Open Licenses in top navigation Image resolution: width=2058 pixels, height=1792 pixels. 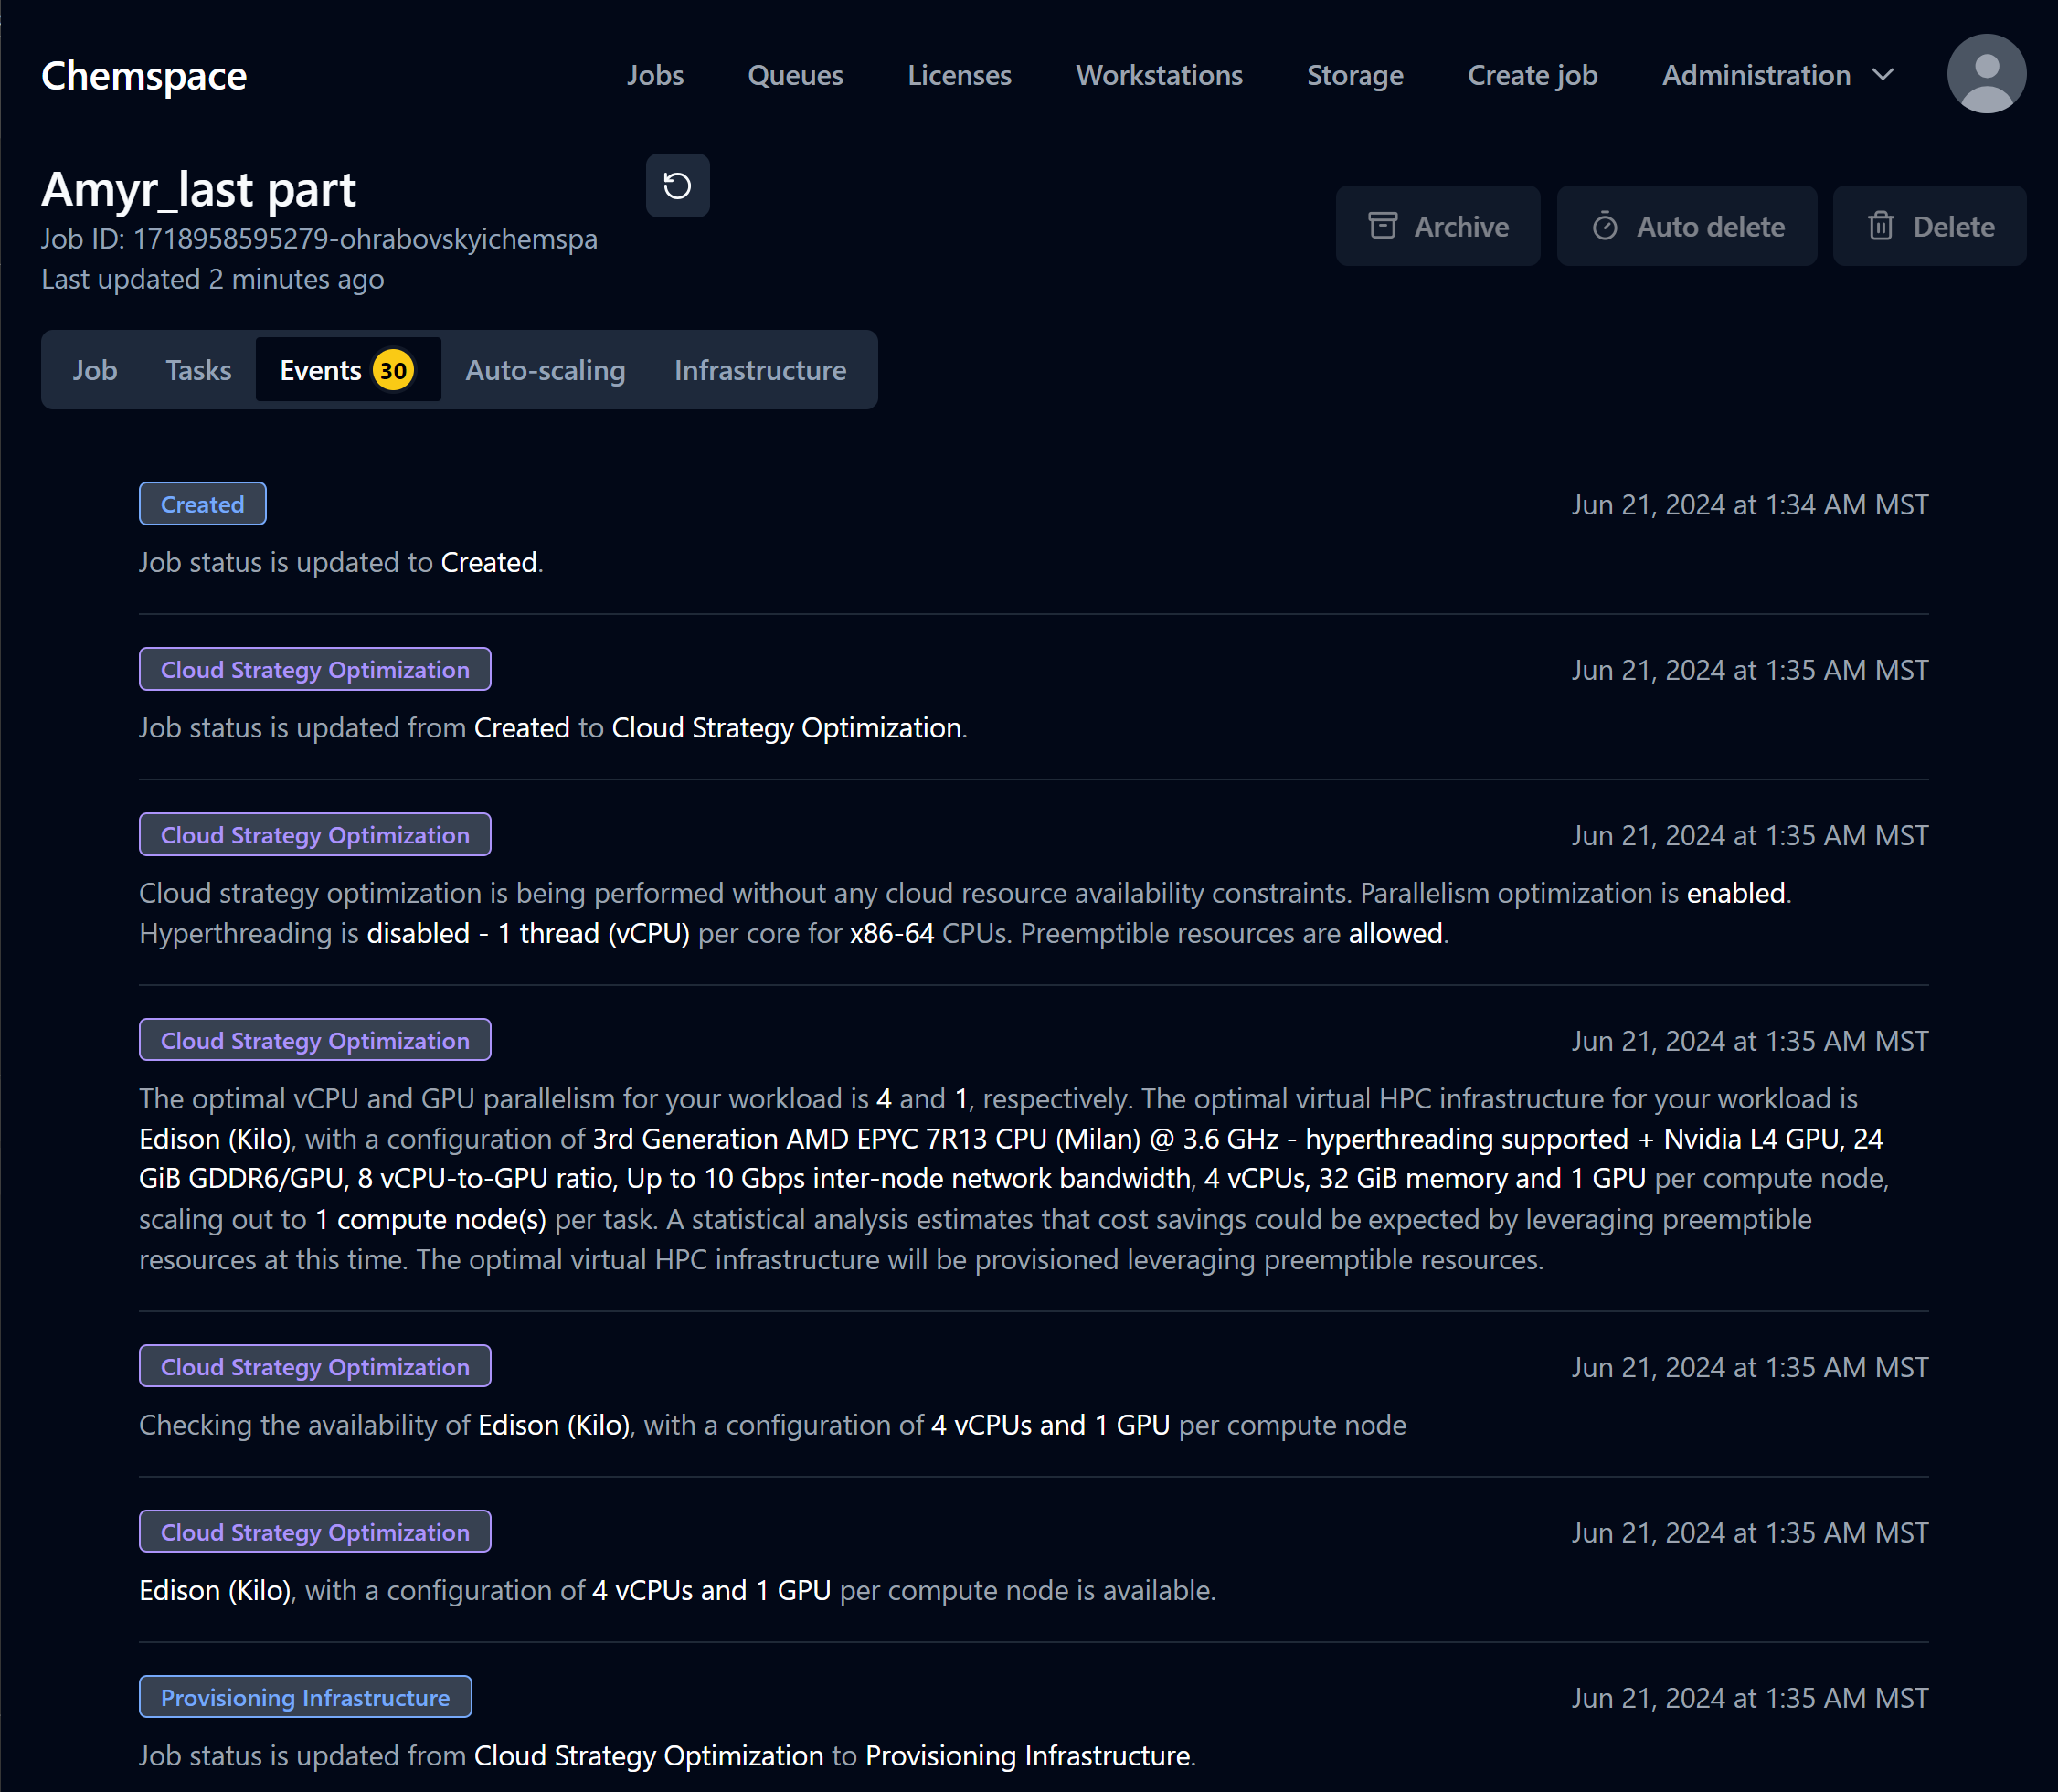(959, 75)
